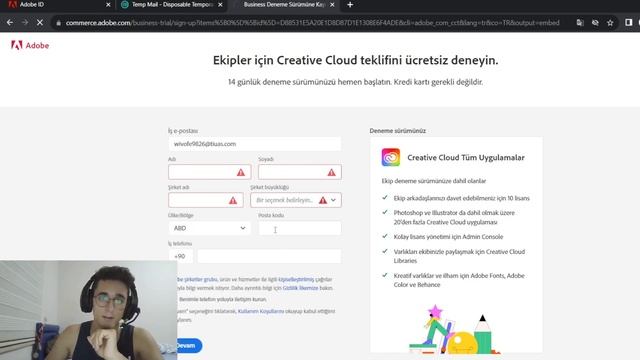Click the warning icon in Soyadı field

pos(331,172)
